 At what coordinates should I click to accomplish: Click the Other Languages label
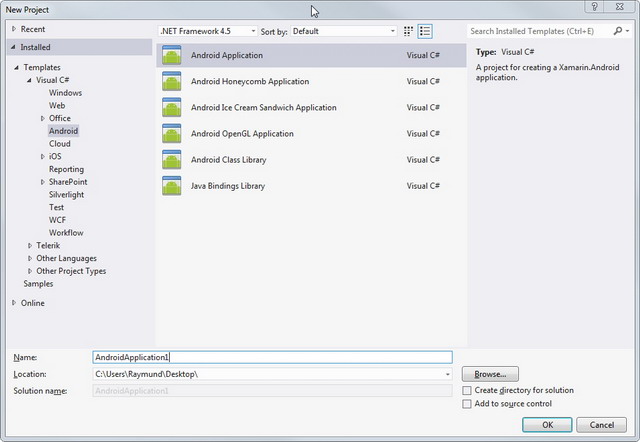pos(66,258)
